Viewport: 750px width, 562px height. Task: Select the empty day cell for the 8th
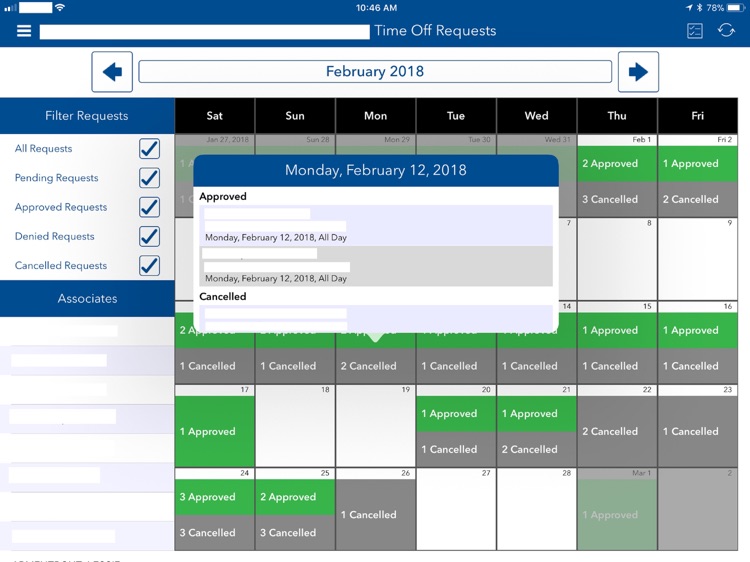click(x=617, y=259)
